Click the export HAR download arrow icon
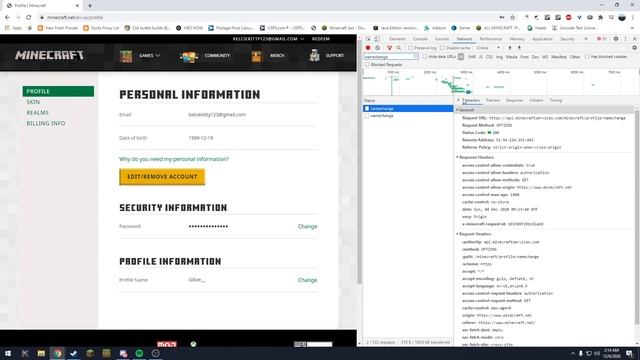 click(519, 48)
